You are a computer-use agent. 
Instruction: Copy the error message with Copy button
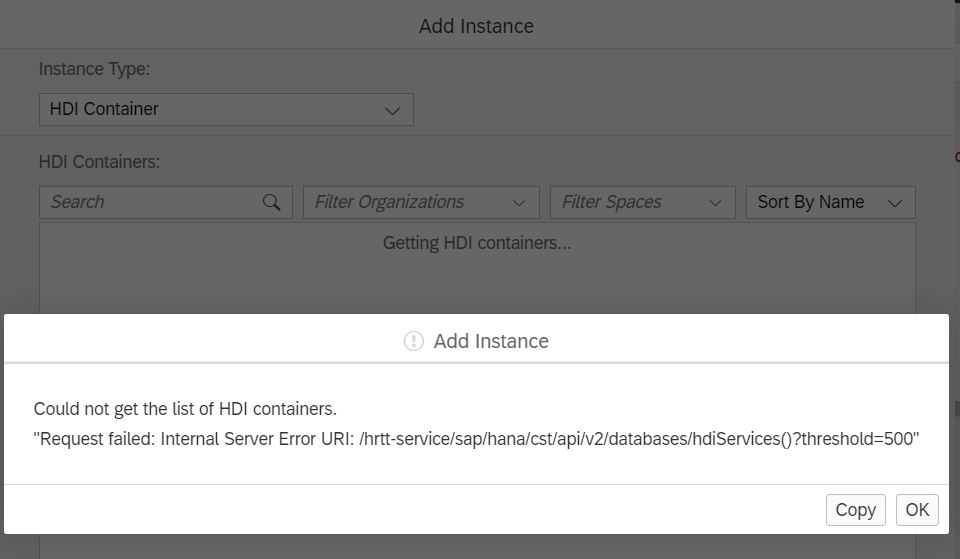855,510
